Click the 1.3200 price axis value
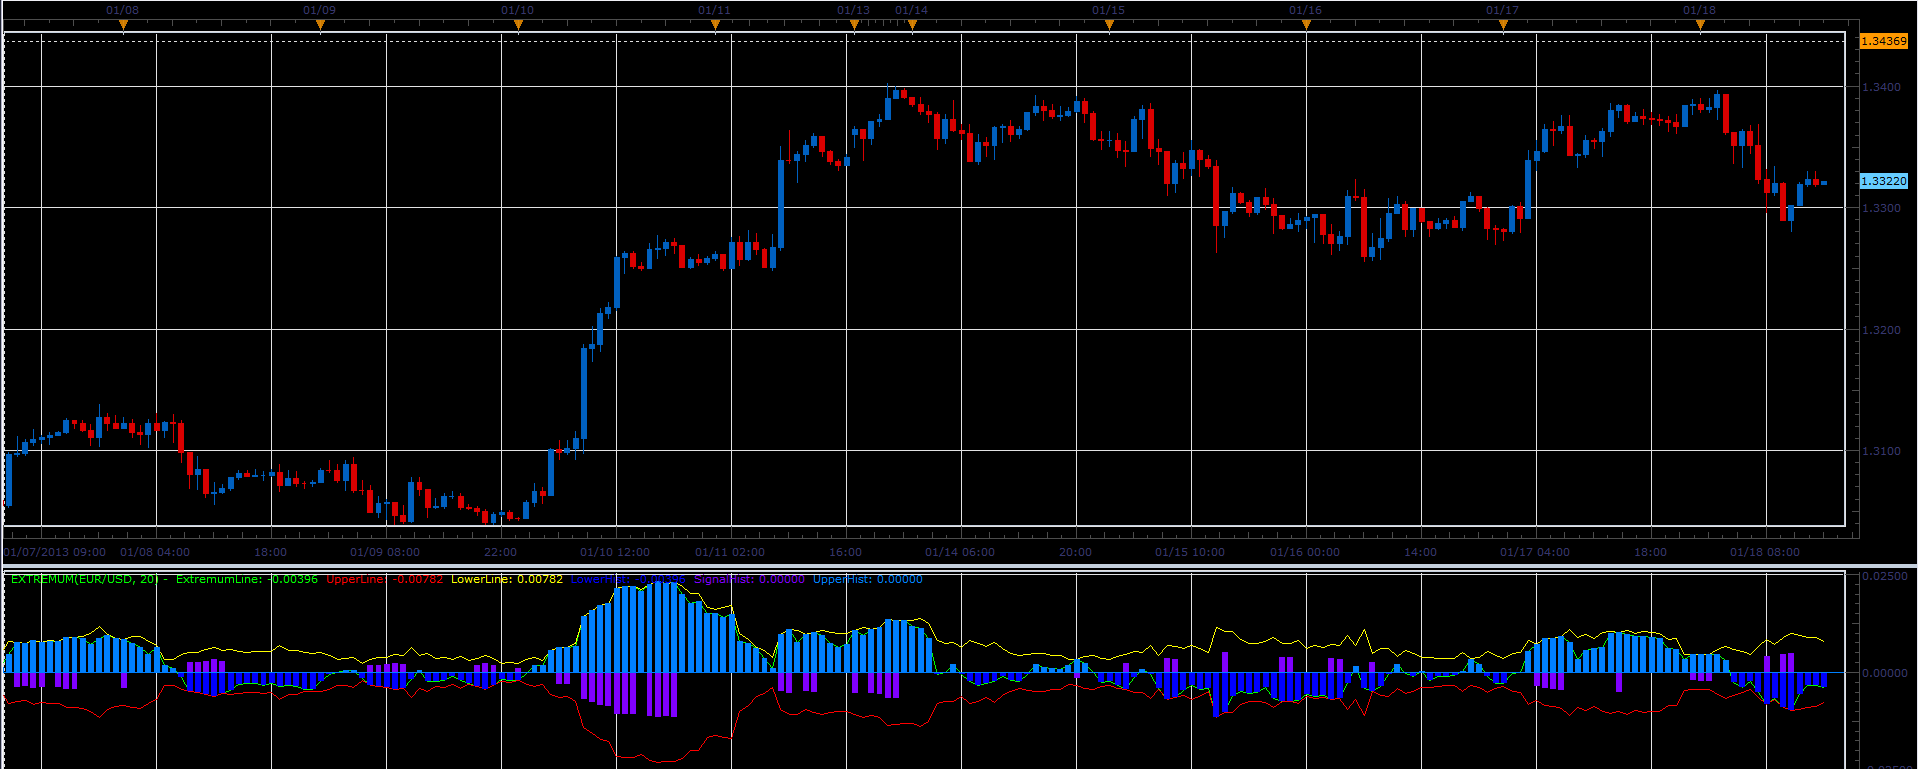Screen dimensions: 1918x769 [x=1881, y=330]
